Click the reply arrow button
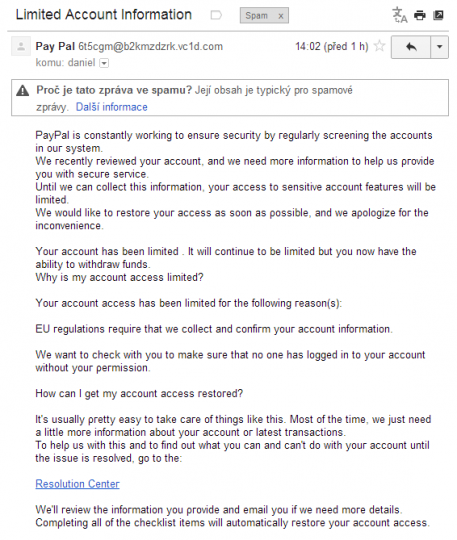Image resolution: width=457 pixels, height=540 pixels. click(411, 46)
